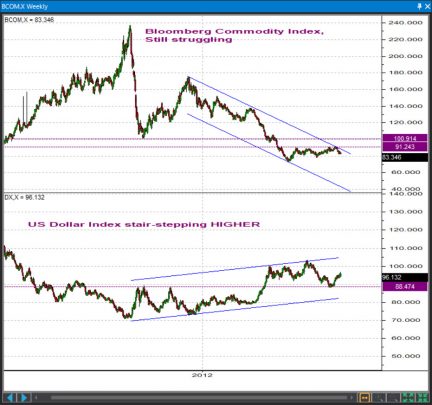
Task: Click the 80.000 label on dollar index axis
Action: [x=407, y=302]
